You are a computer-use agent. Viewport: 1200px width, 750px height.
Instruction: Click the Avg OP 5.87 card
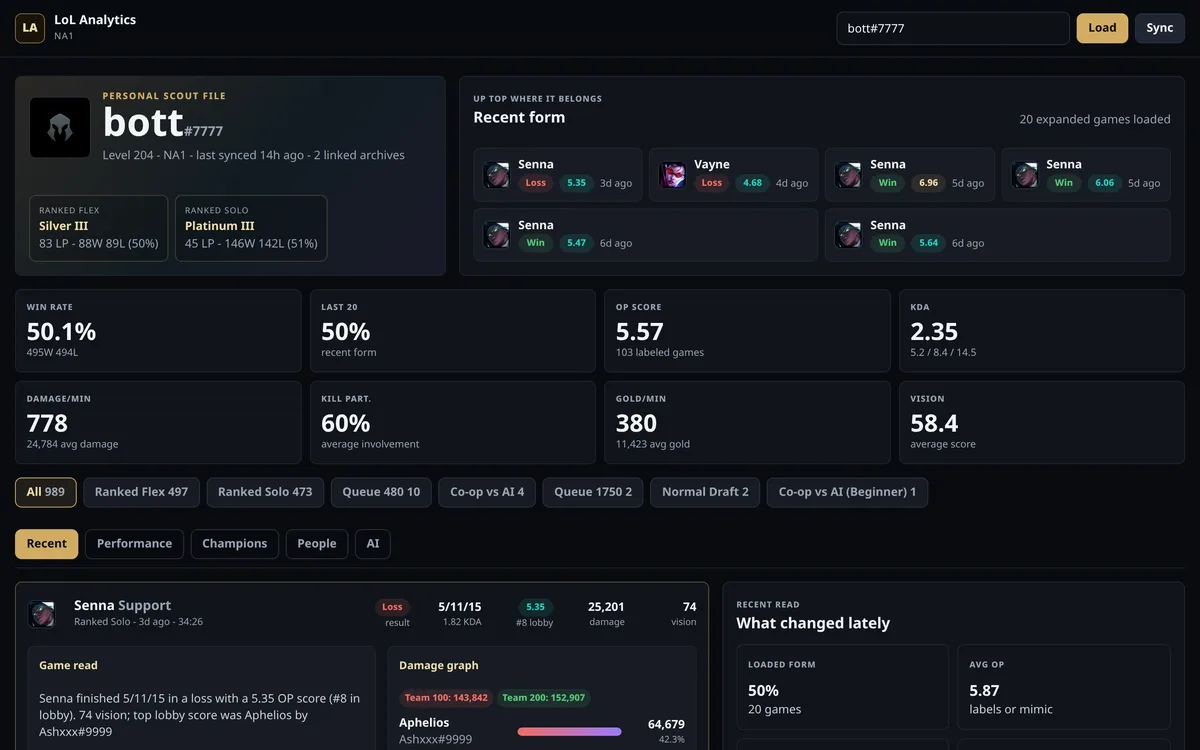[1064, 687]
